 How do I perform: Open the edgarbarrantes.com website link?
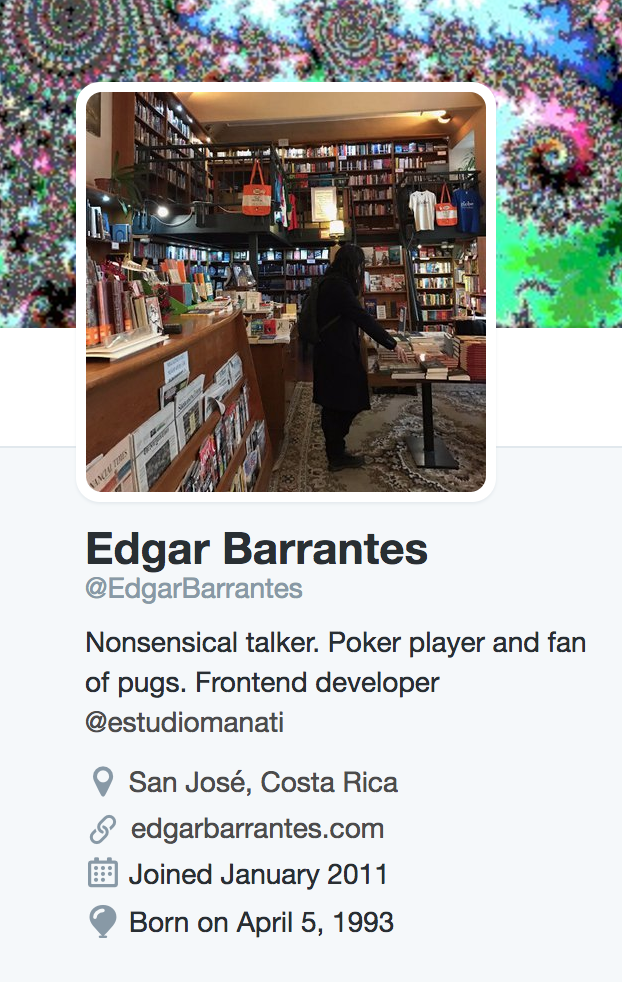pos(257,829)
